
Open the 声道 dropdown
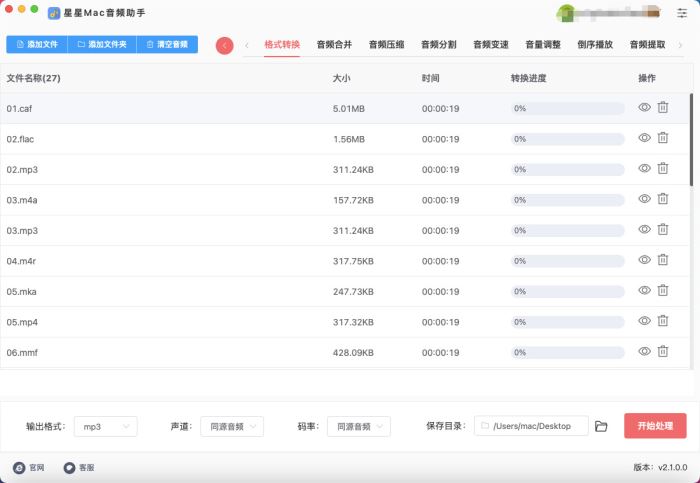tap(232, 426)
